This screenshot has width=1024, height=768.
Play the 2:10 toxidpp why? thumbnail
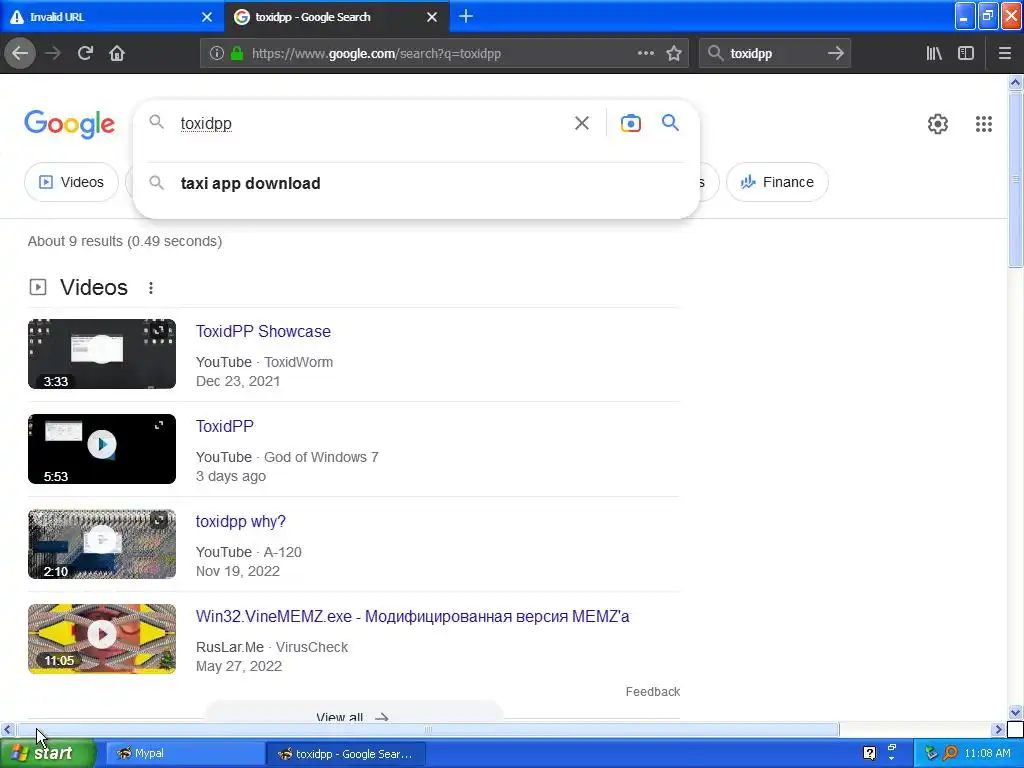coord(102,544)
